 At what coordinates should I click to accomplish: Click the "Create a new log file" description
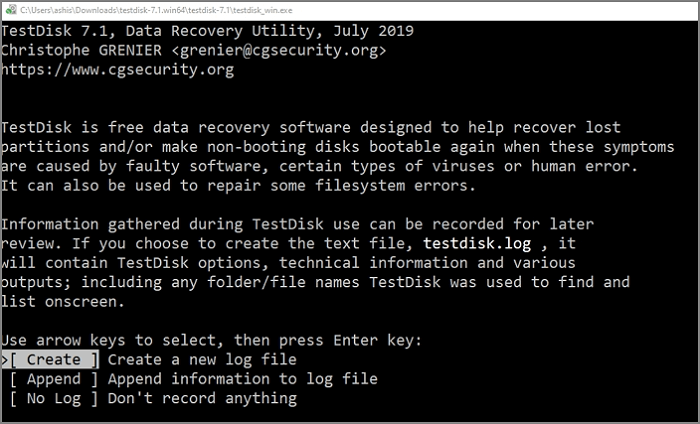[x=202, y=360]
